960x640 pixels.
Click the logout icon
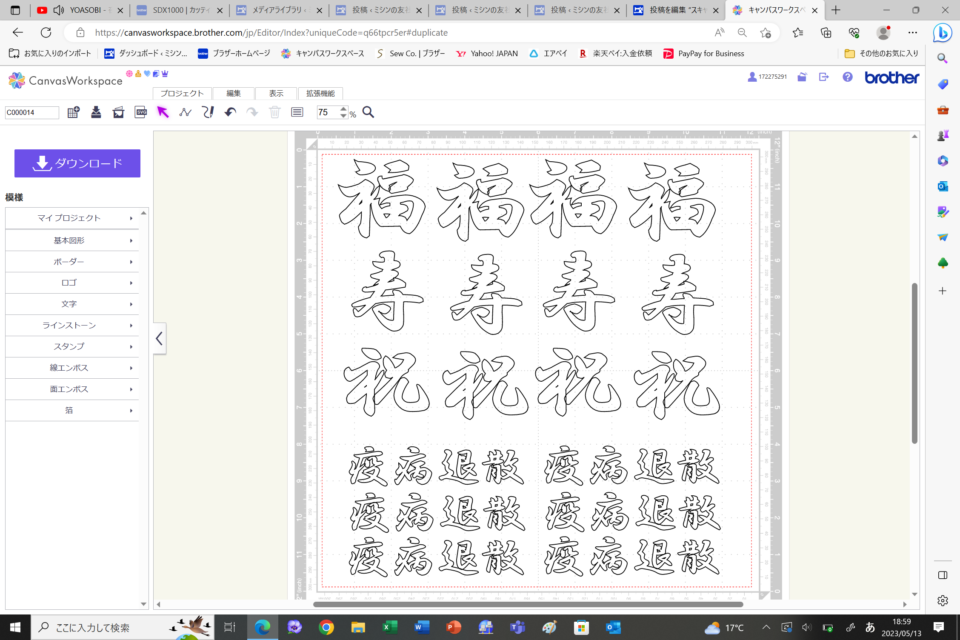click(x=824, y=77)
